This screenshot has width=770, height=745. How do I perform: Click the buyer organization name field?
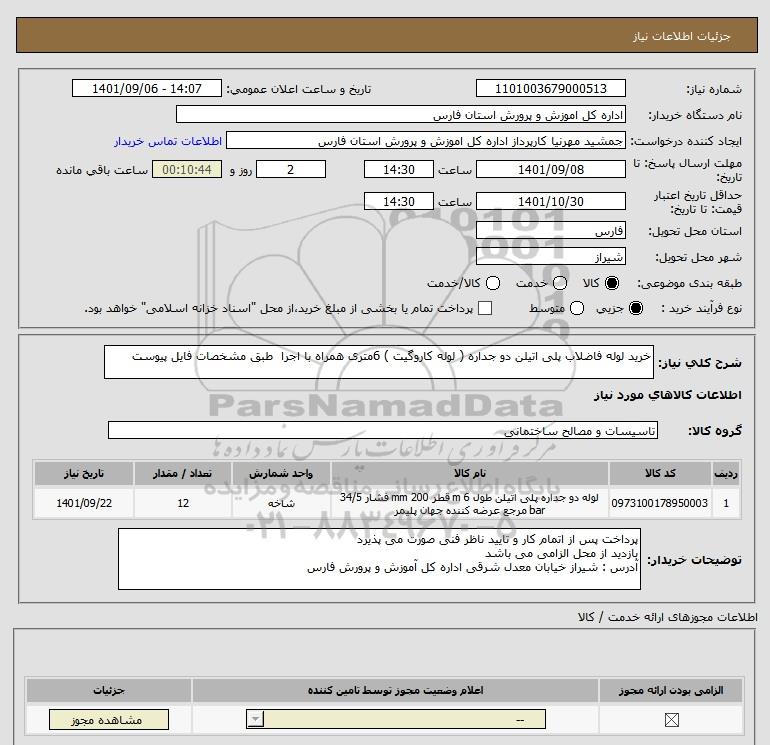tap(401, 114)
